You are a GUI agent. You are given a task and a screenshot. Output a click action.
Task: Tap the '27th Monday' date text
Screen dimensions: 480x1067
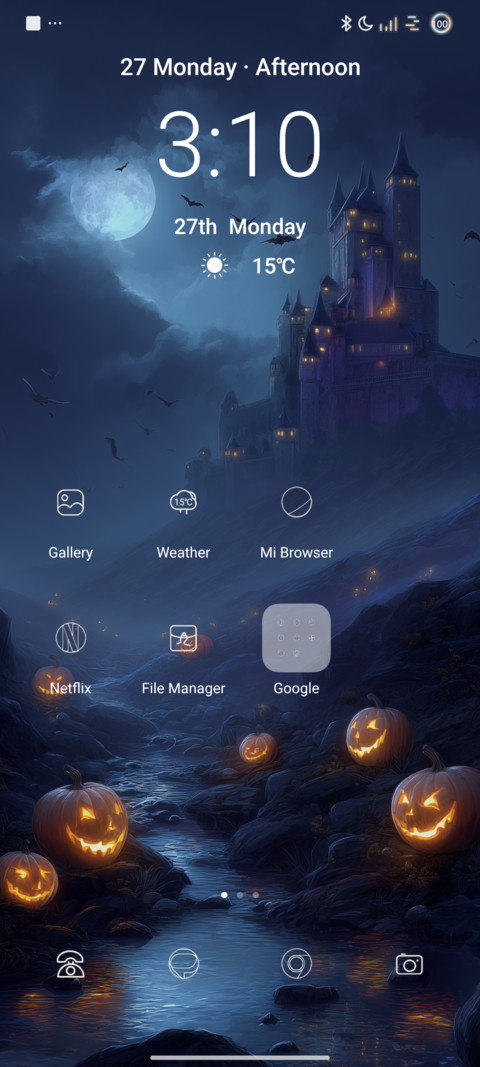[x=240, y=227]
